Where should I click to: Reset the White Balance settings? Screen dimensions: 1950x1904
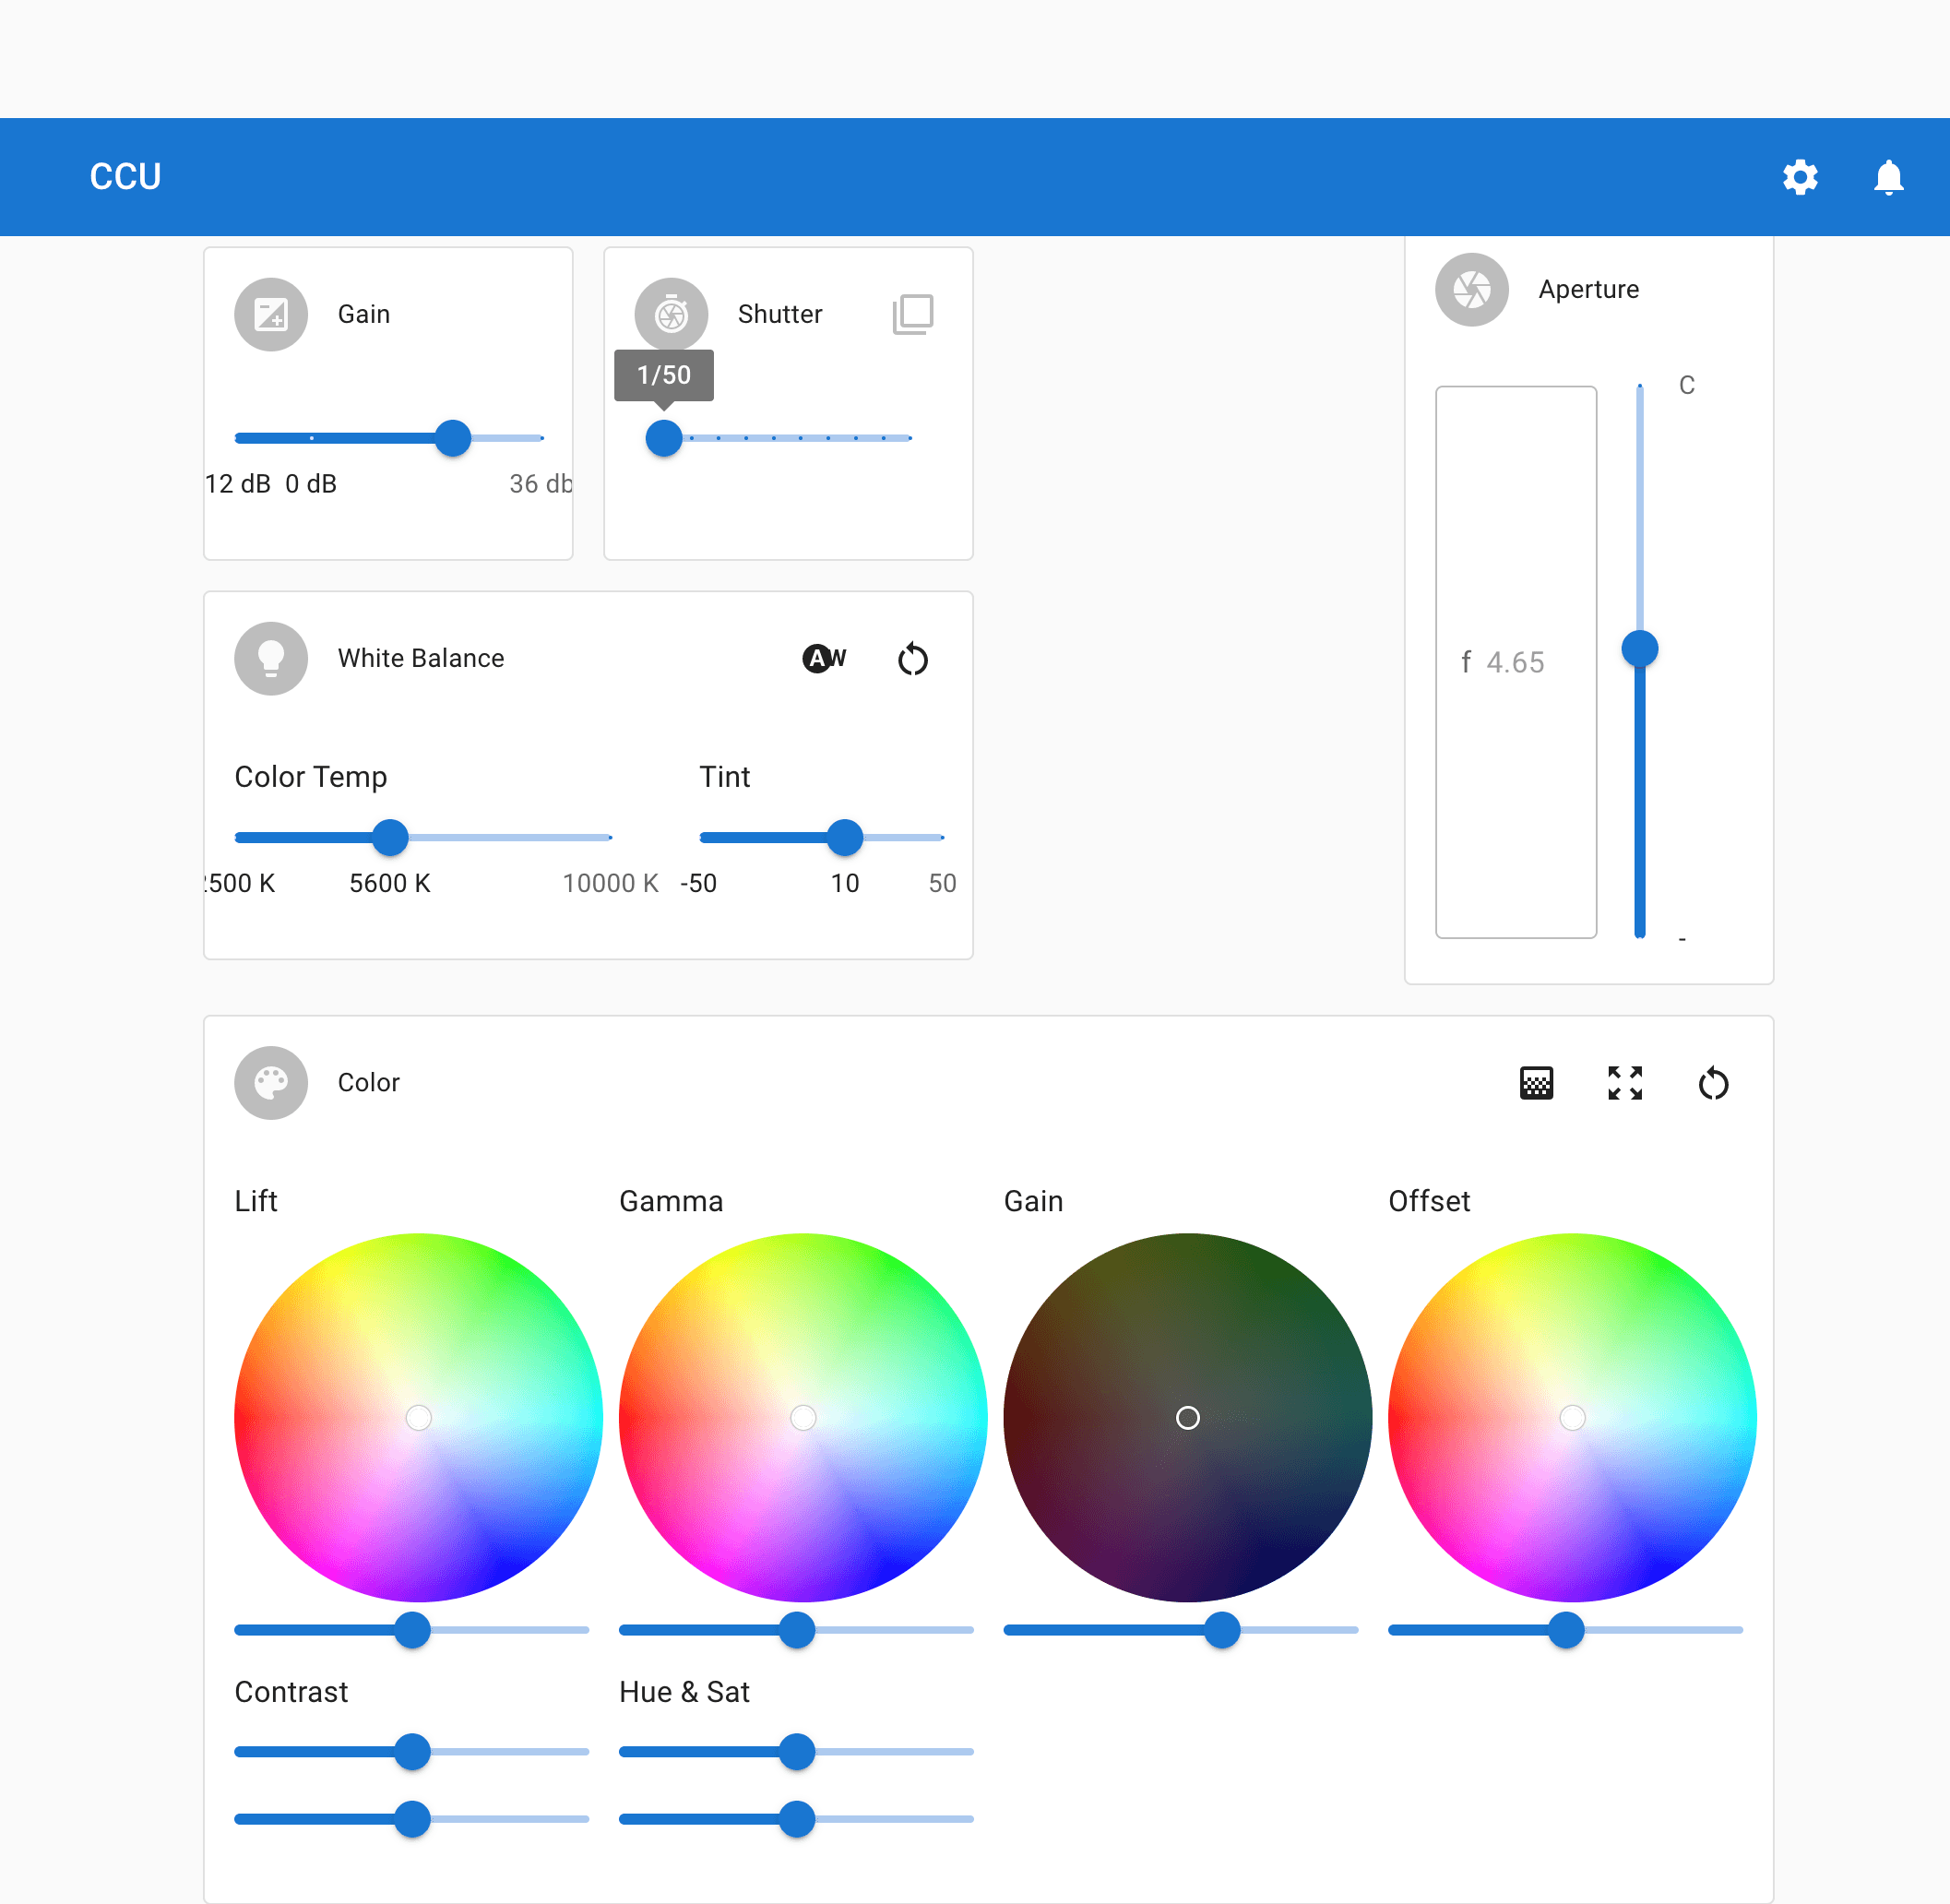(912, 658)
